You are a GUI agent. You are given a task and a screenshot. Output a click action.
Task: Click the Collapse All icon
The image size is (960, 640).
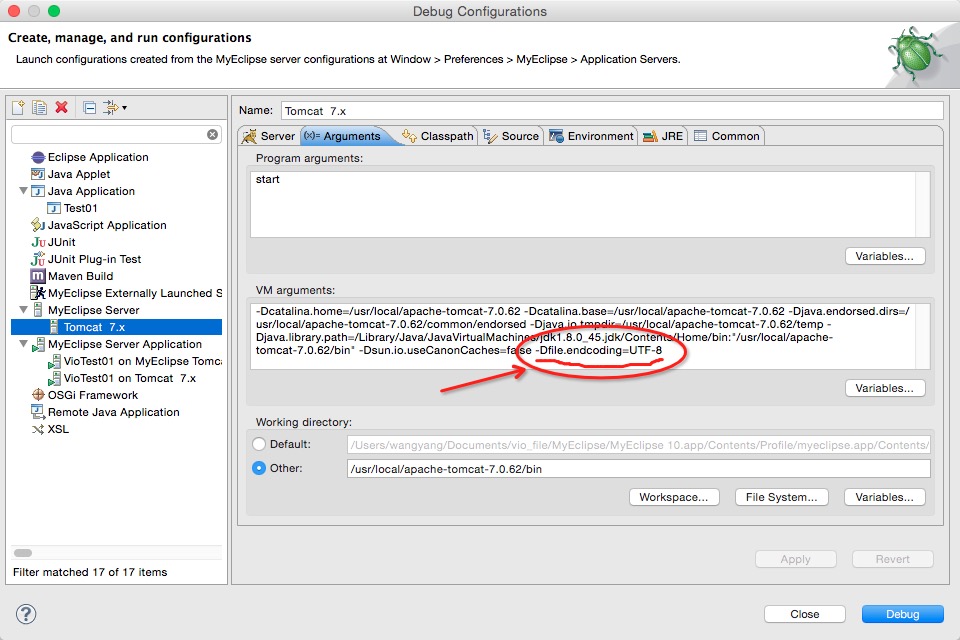[89, 108]
